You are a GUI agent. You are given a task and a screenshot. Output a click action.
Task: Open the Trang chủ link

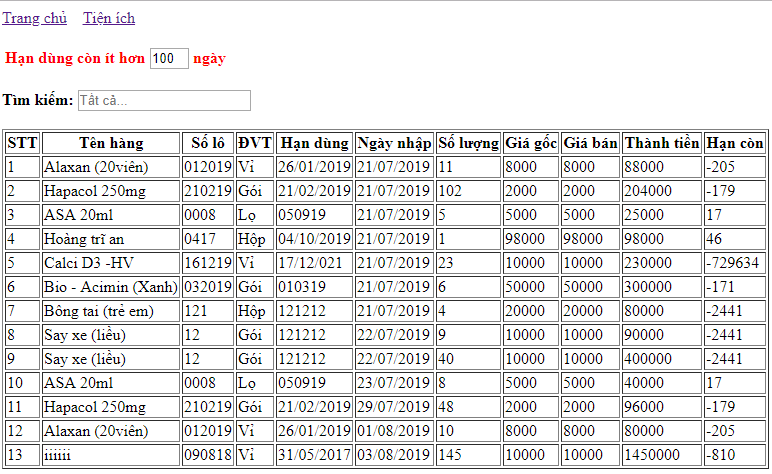[34, 18]
